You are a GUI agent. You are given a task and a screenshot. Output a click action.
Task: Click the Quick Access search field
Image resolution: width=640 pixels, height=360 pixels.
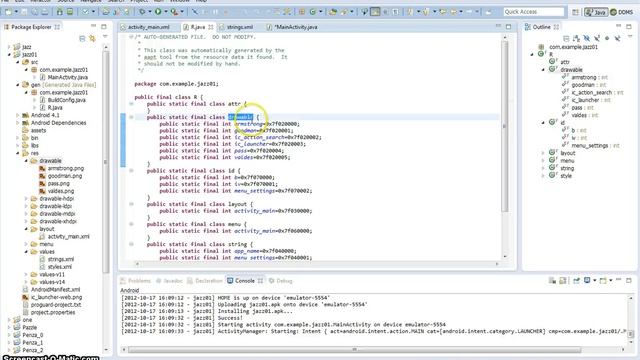pyautogui.click(x=534, y=12)
